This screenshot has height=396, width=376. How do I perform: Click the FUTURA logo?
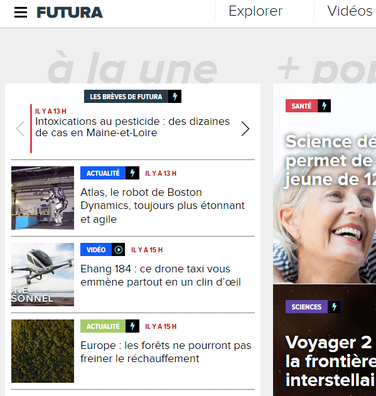tap(70, 13)
